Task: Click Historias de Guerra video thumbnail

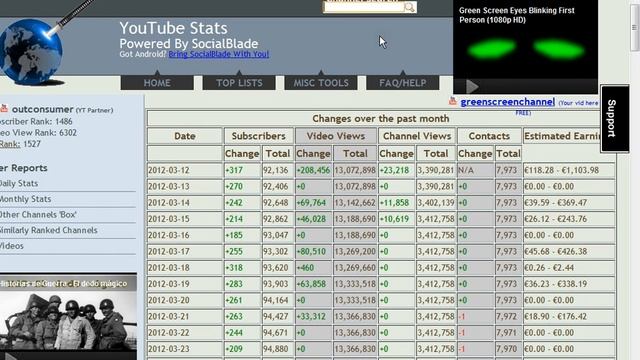Action: [x=68, y=316]
